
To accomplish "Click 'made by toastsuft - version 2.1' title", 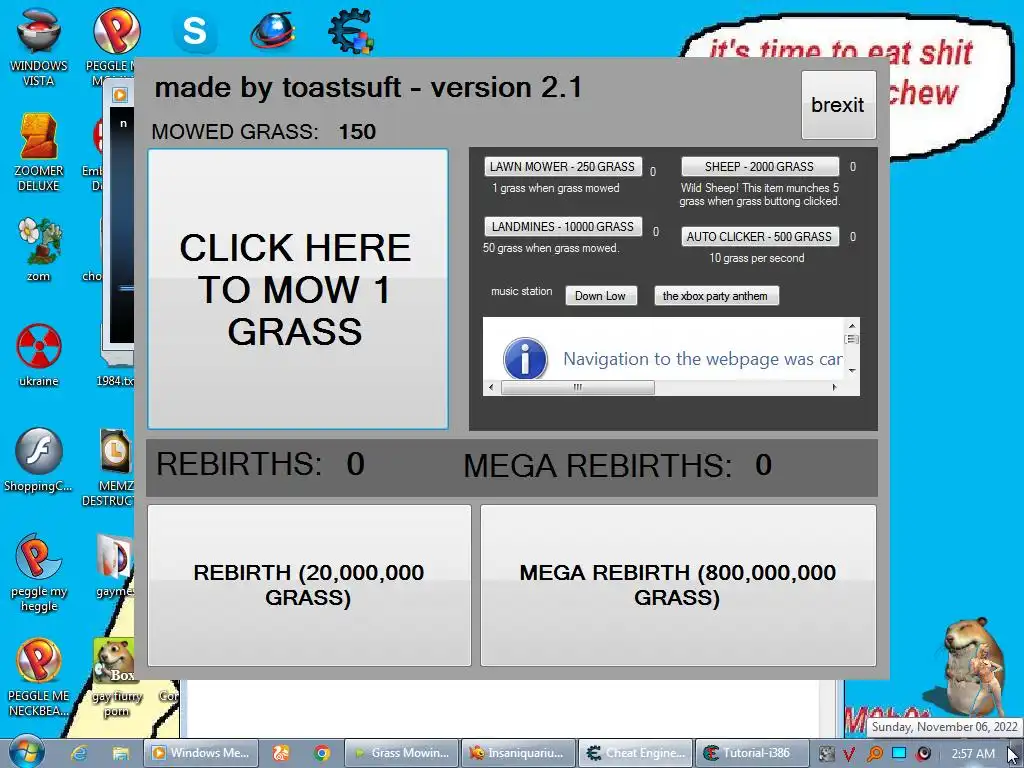I will click(368, 88).
